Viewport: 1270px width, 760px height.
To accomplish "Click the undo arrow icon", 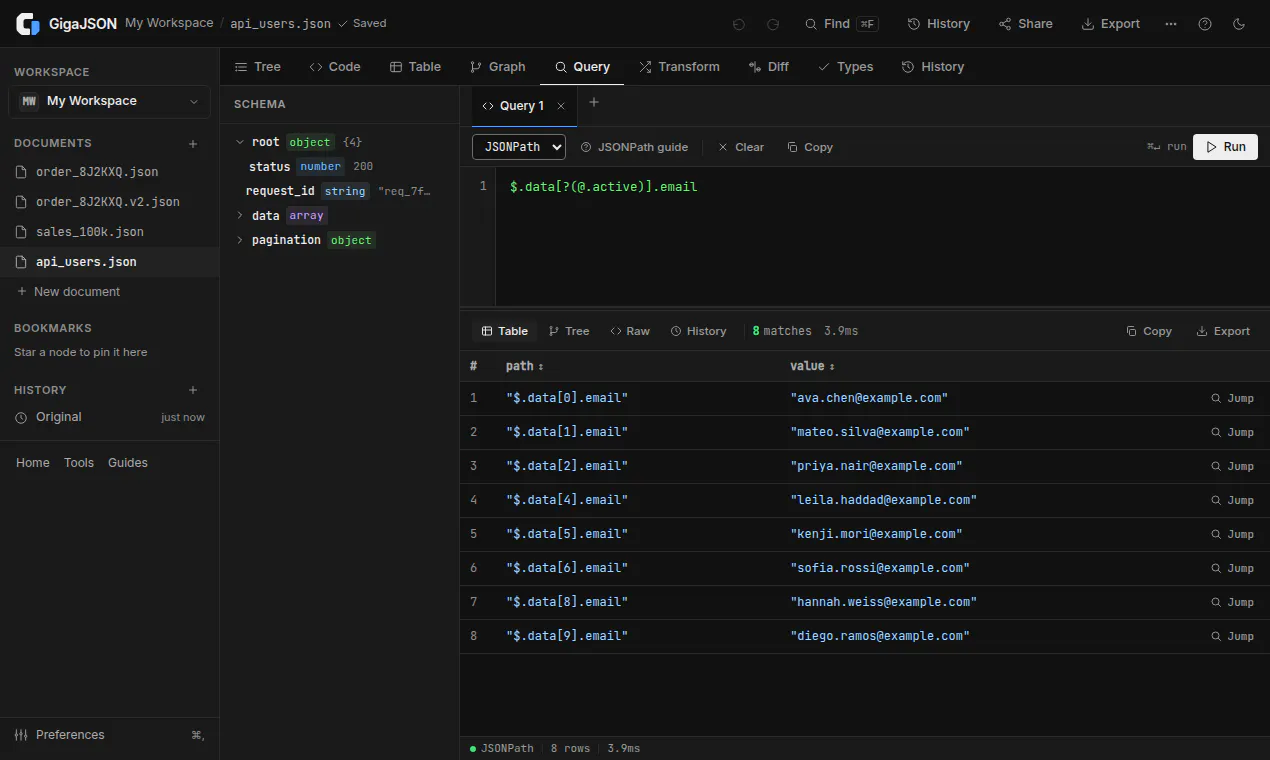I will coord(739,24).
